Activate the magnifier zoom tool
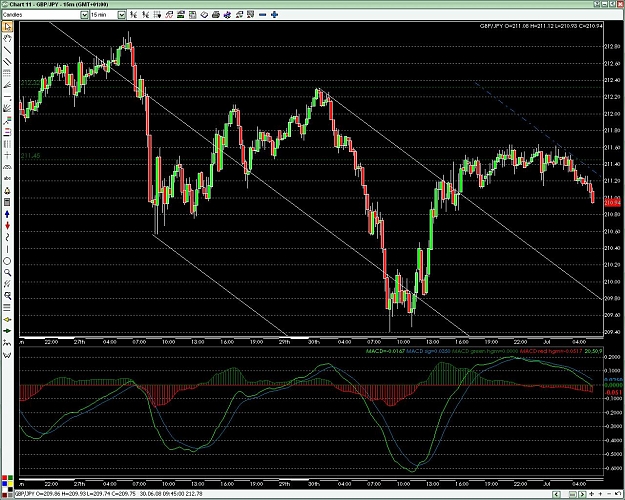Viewport: 625px width, 500px height. tap(7, 273)
